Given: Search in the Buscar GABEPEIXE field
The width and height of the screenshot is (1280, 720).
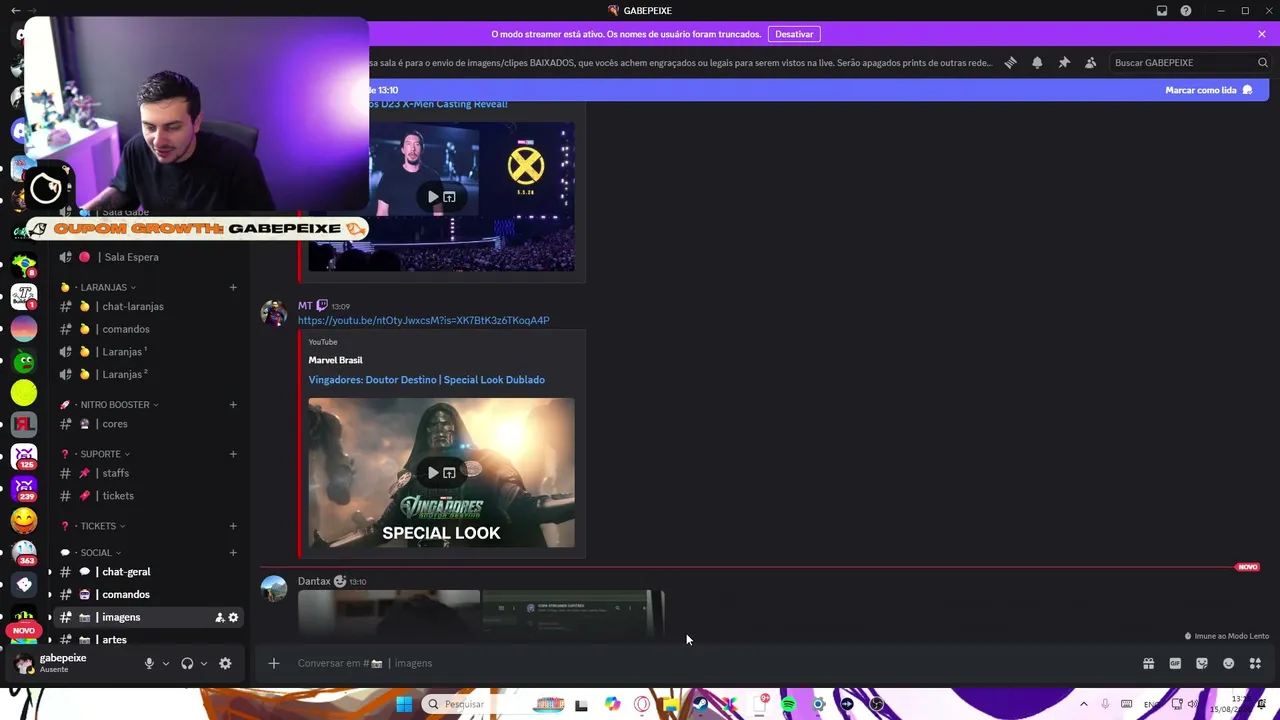Looking at the screenshot, I should (1190, 63).
